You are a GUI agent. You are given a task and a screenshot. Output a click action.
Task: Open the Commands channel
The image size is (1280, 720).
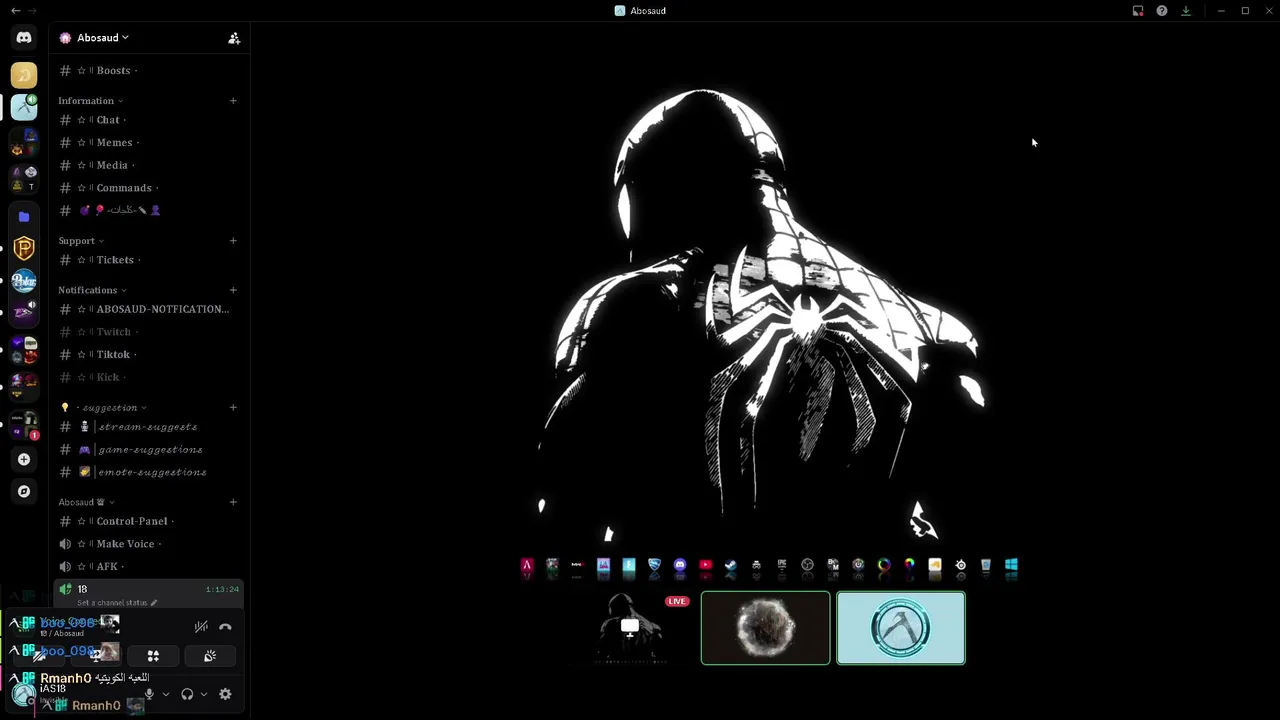coord(148,188)
